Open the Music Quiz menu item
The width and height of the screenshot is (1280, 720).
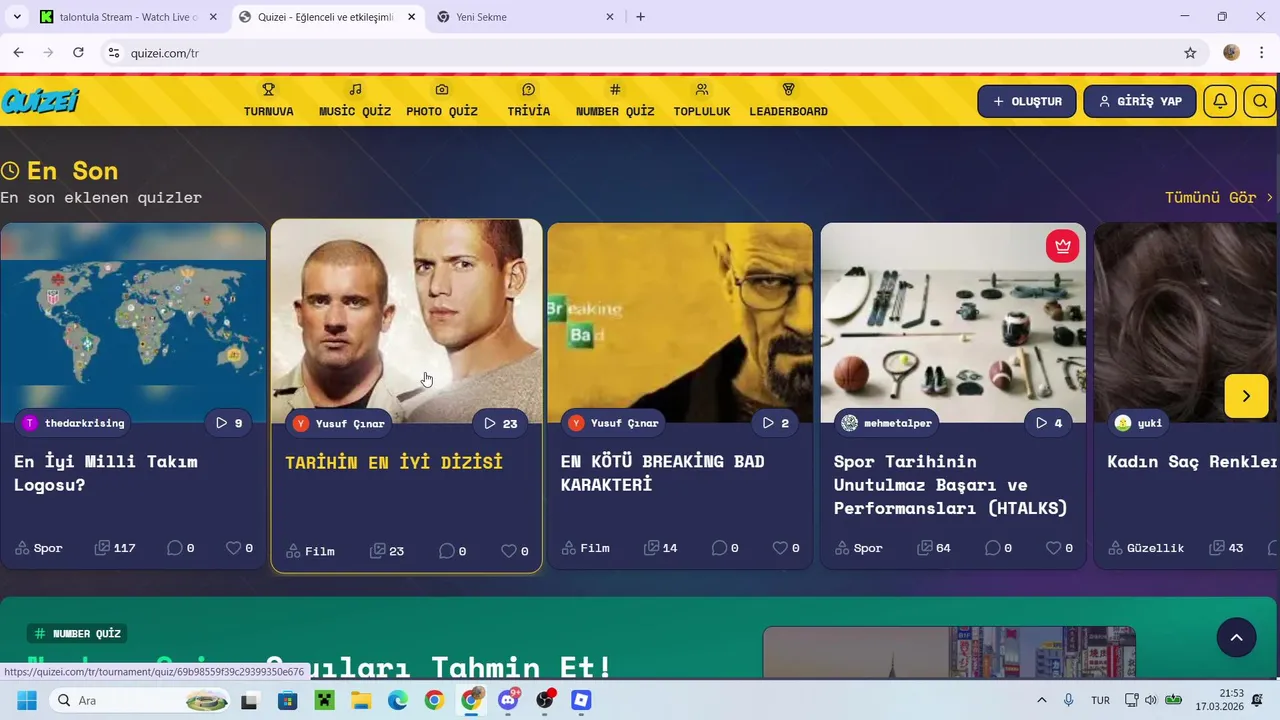(x=355, y=101)
